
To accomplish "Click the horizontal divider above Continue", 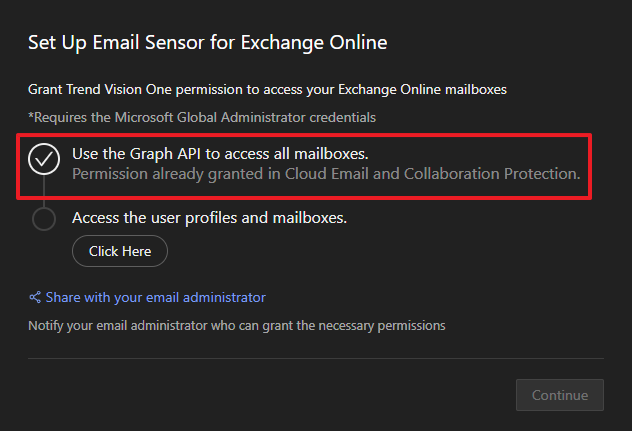I will coord(316,358).
